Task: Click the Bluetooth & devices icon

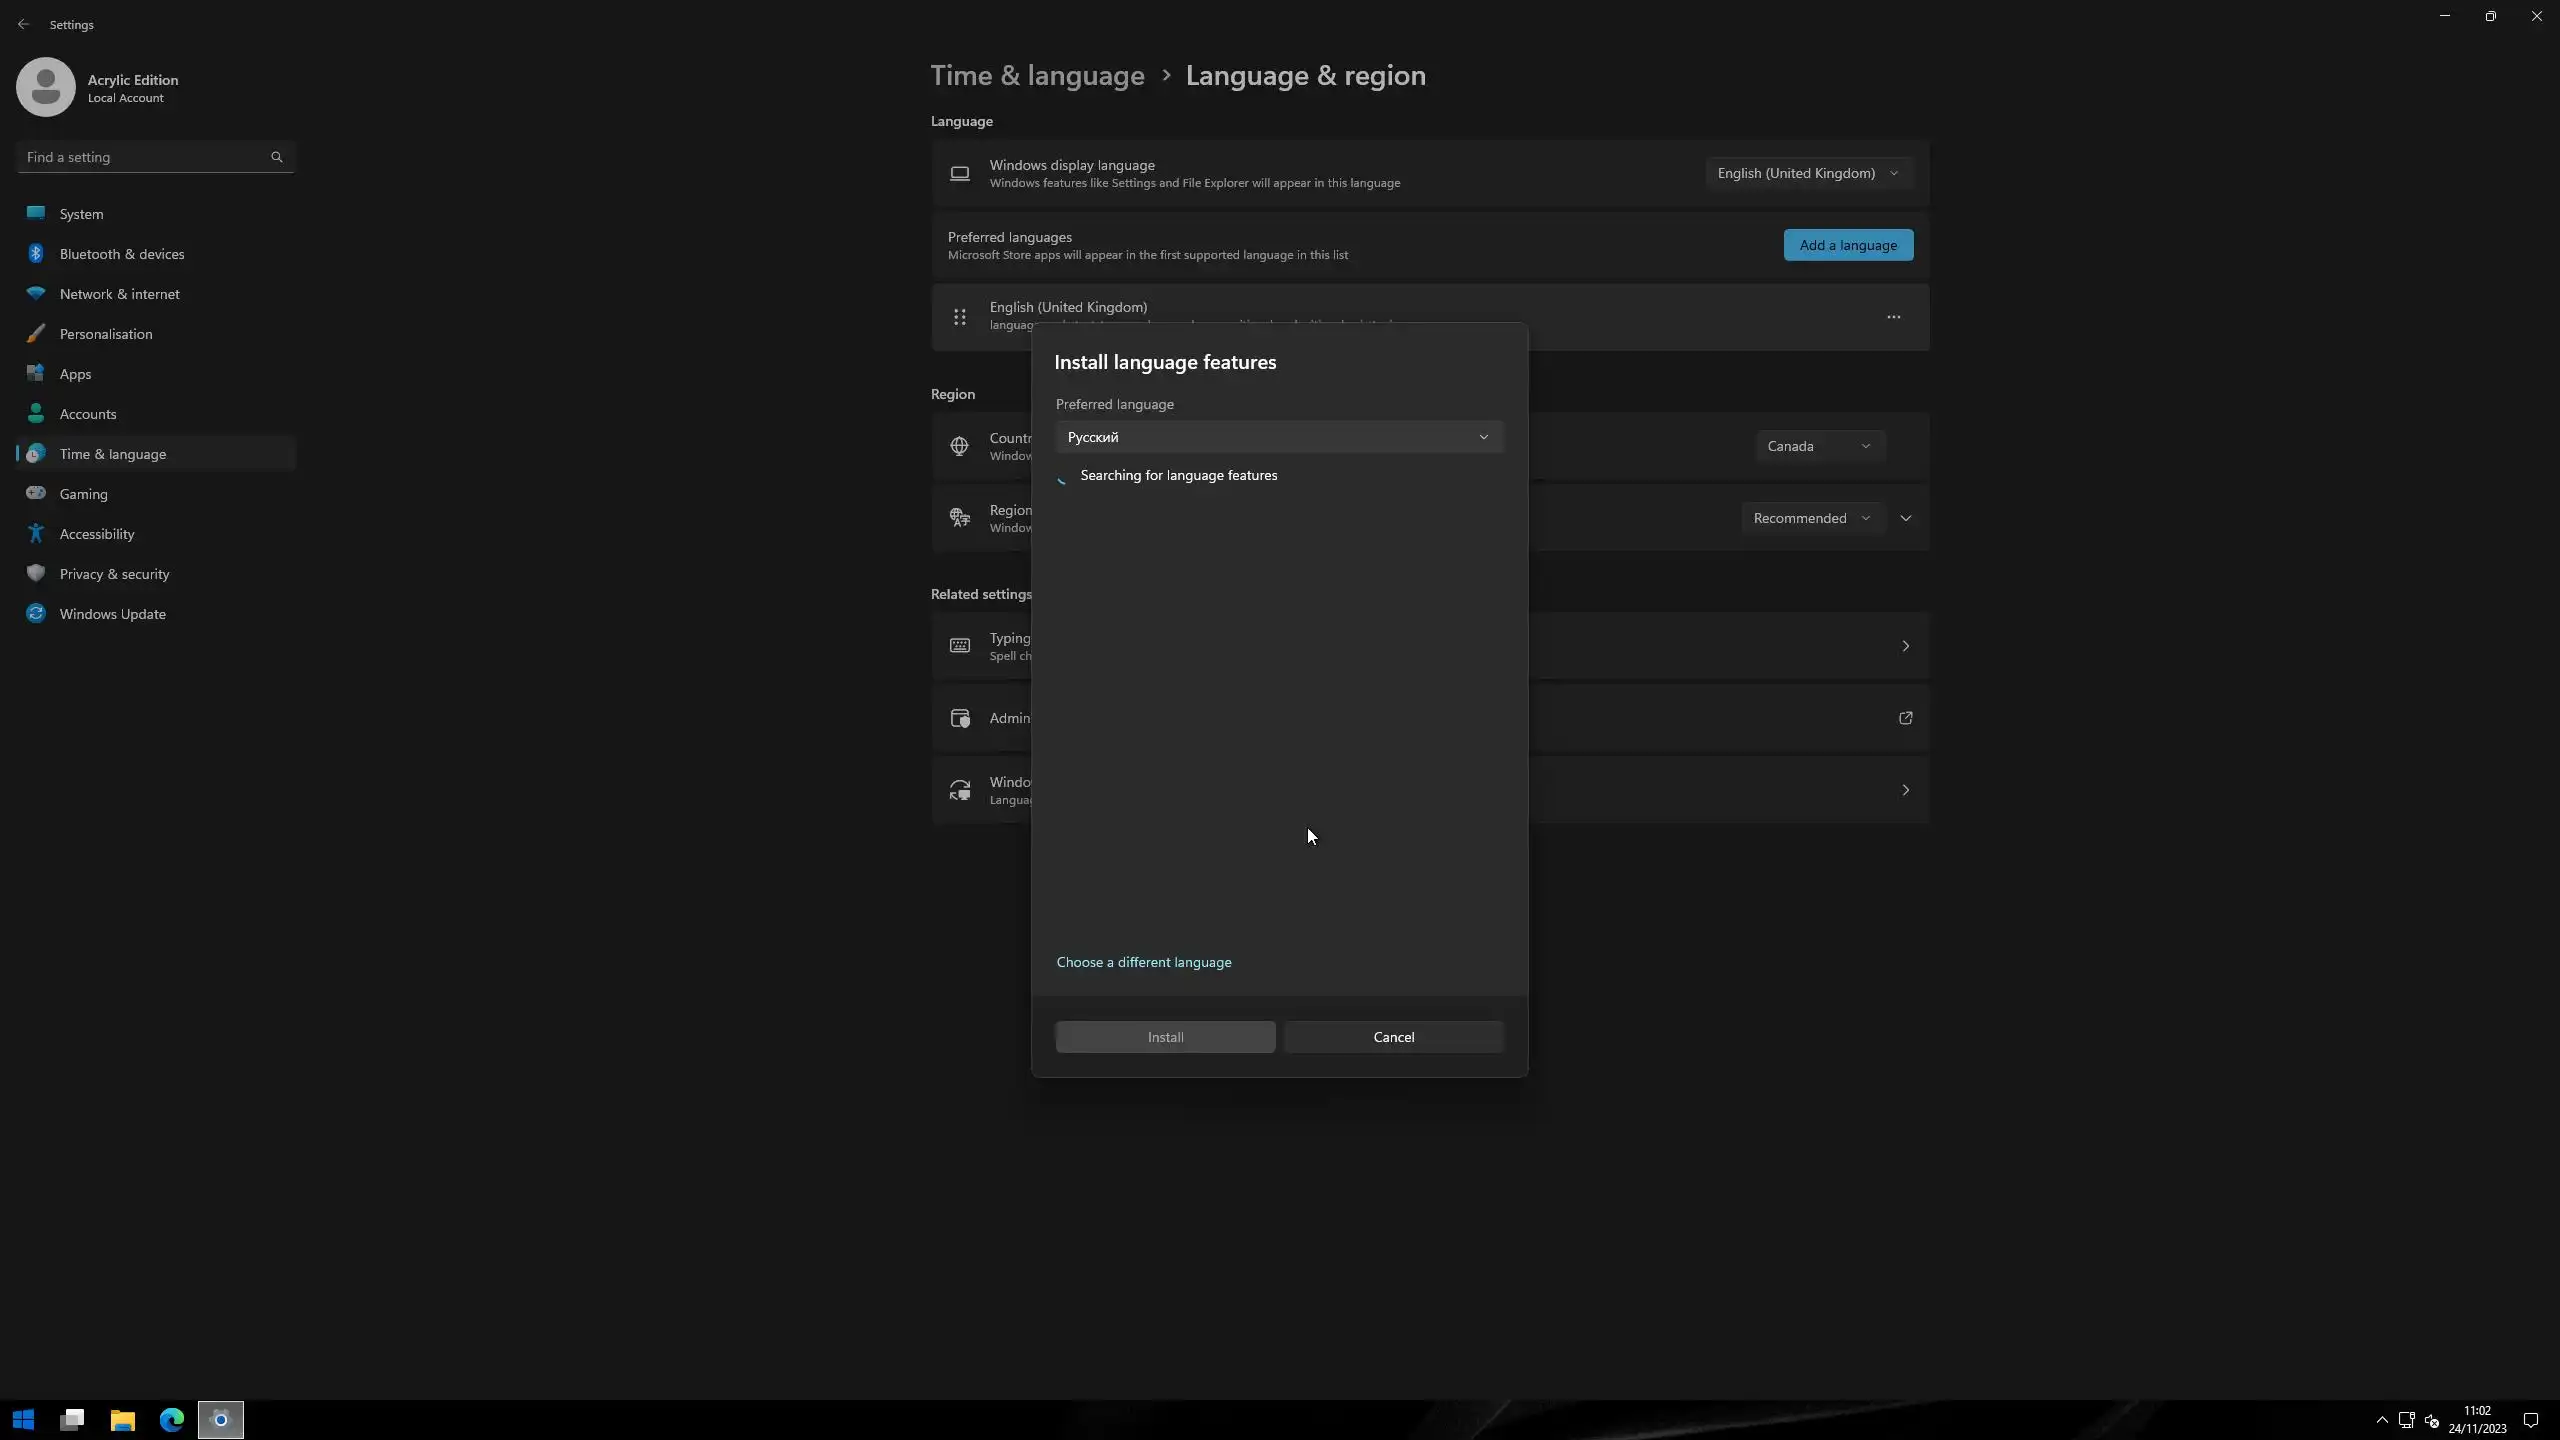Action: point(36,254)
